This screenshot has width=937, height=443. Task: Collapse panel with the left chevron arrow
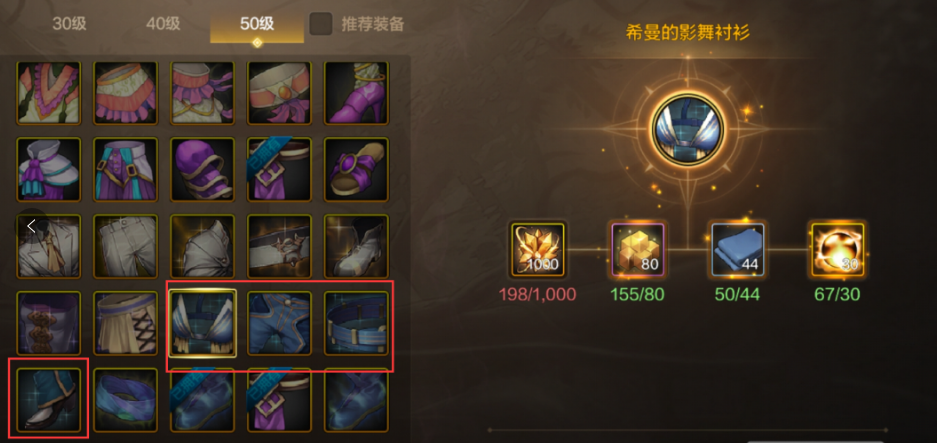(32, 226)
